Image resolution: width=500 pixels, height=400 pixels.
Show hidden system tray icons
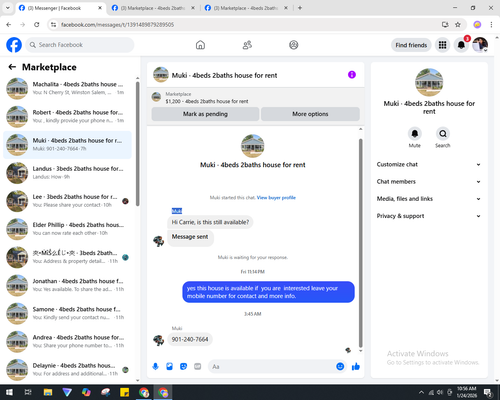tap(421, 392)
